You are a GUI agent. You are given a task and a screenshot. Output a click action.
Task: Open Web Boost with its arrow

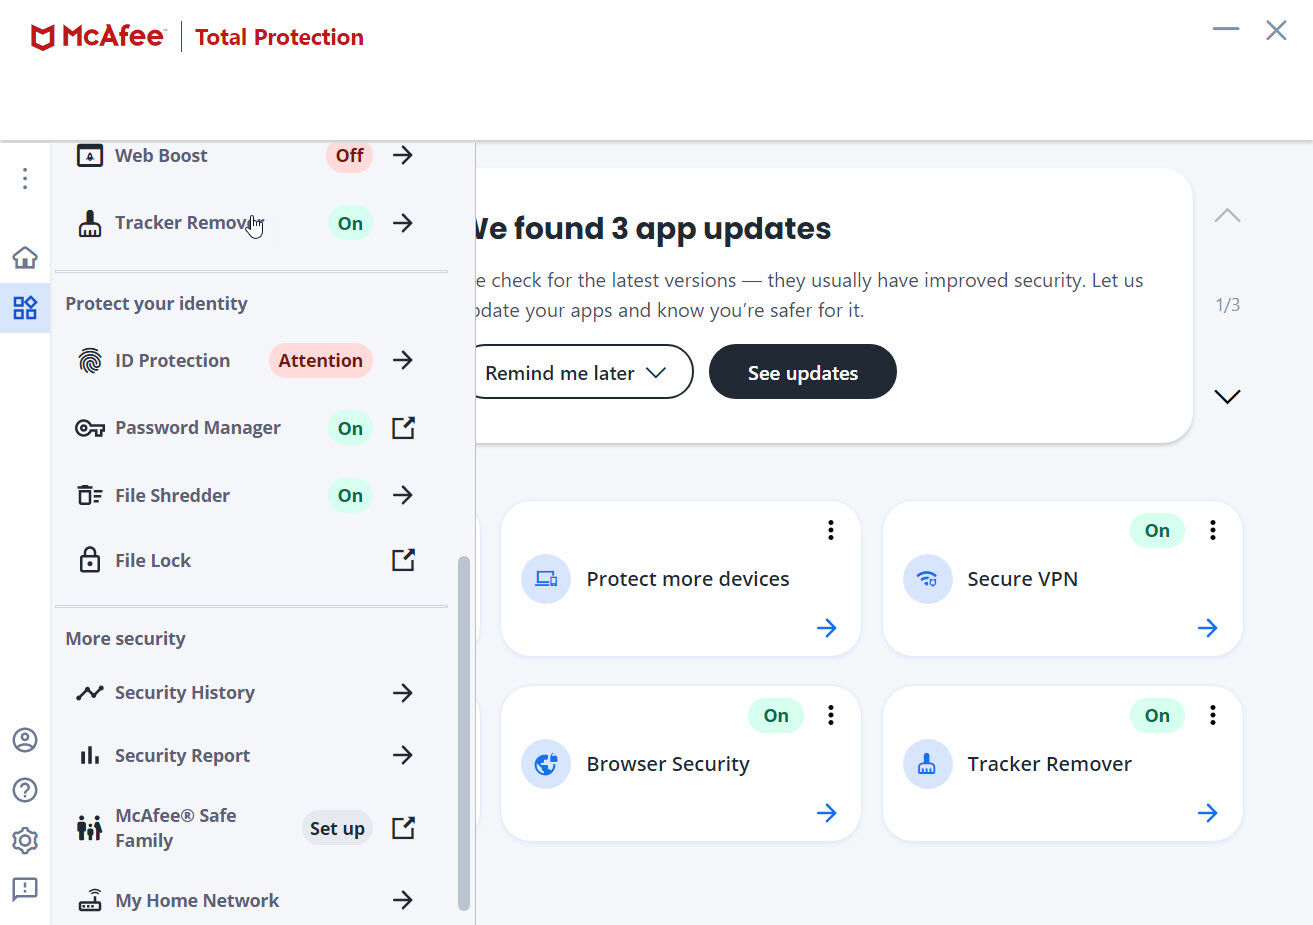click(403, 156)
